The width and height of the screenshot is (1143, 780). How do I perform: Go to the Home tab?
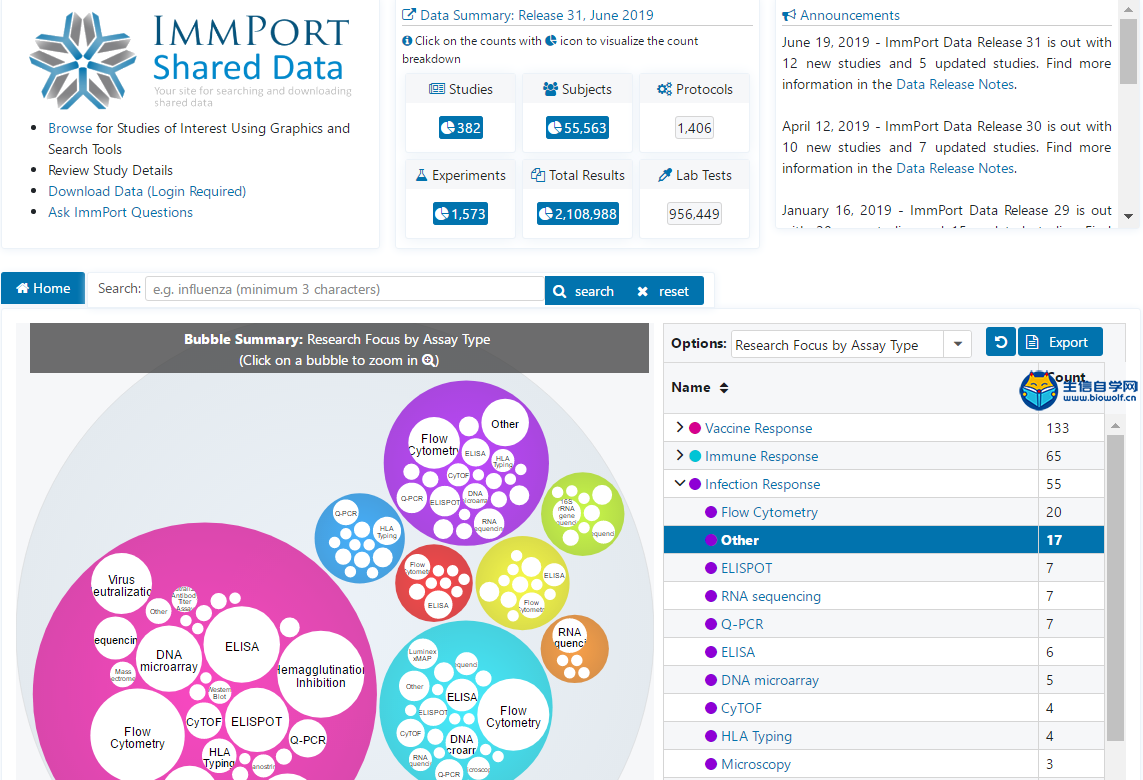[x=43, y=288]
